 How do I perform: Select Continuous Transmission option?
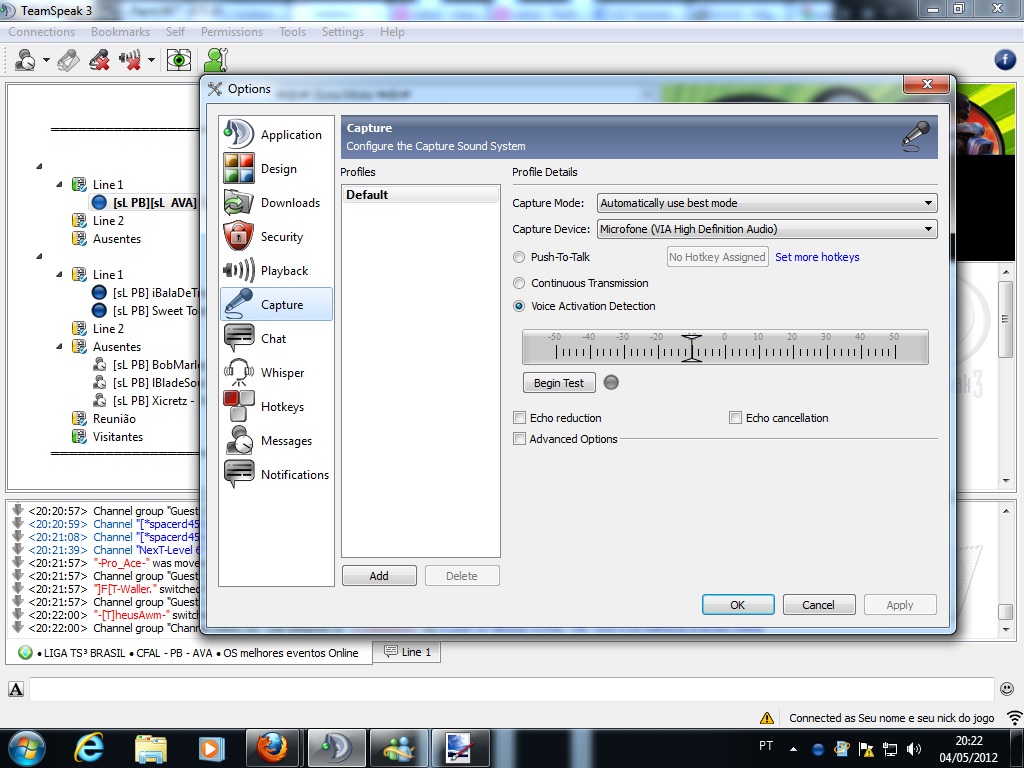click(519, 283)
